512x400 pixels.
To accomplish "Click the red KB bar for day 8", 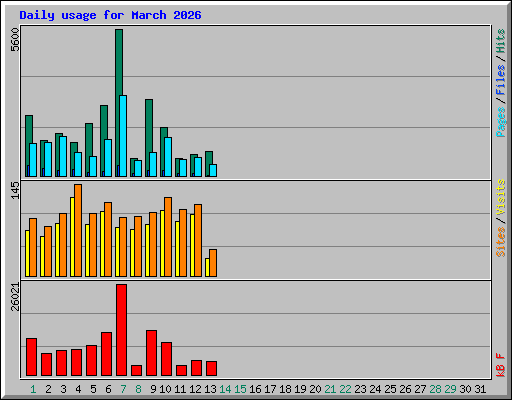I will coord(136,371).
